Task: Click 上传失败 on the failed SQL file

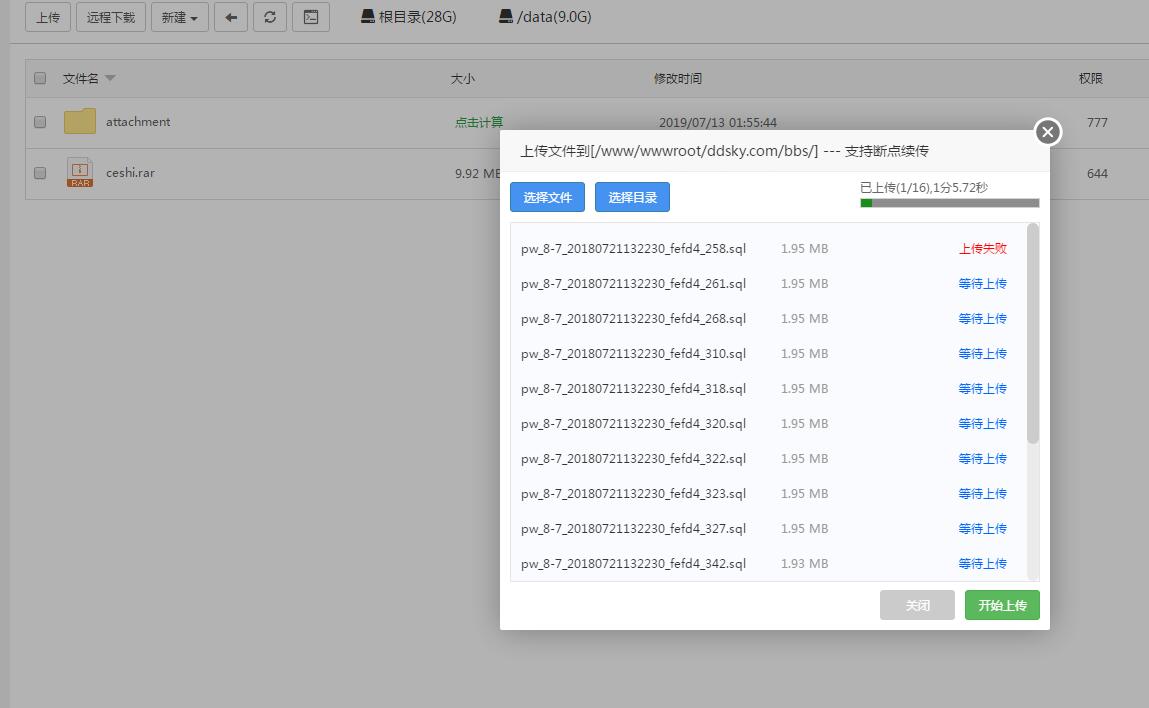Action: [982, 248]
